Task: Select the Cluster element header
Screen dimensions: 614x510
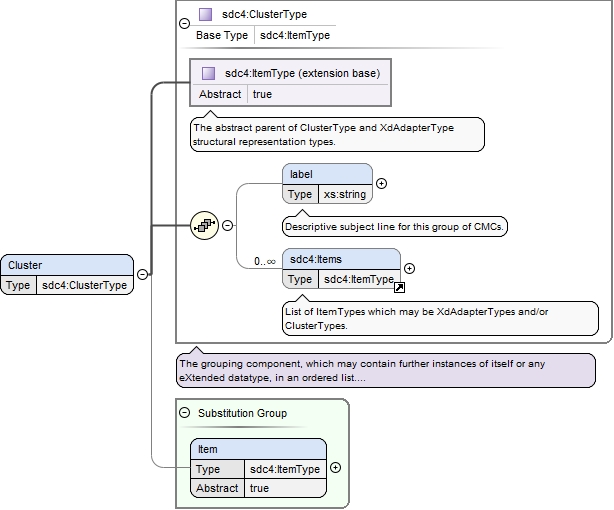Action: pos(67,265)
